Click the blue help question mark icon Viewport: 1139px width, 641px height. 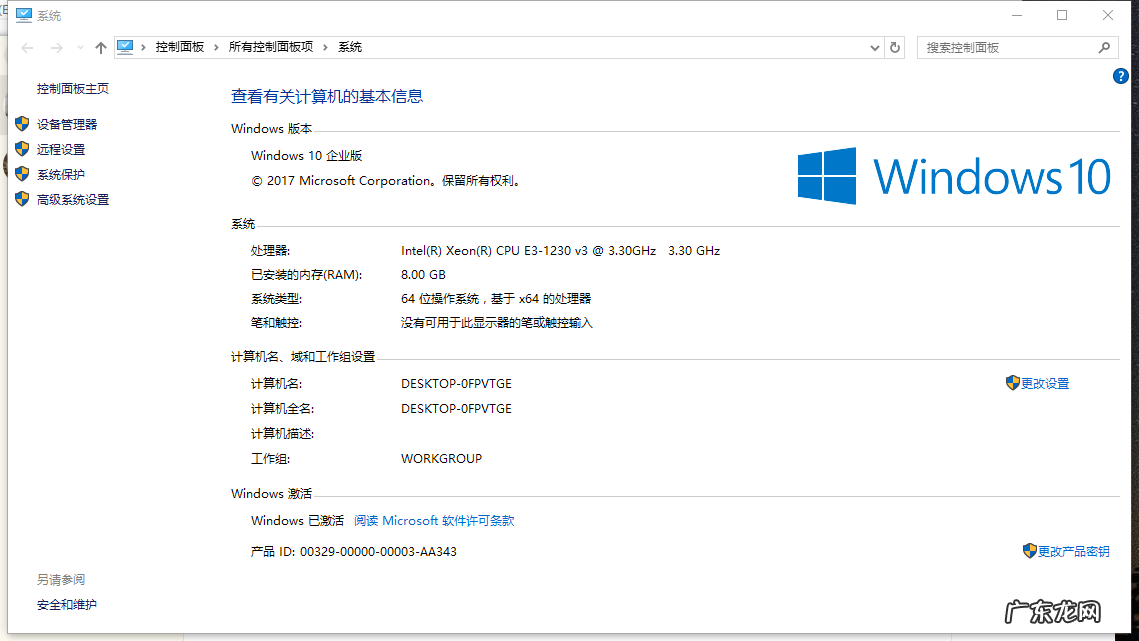(1120, 75)
